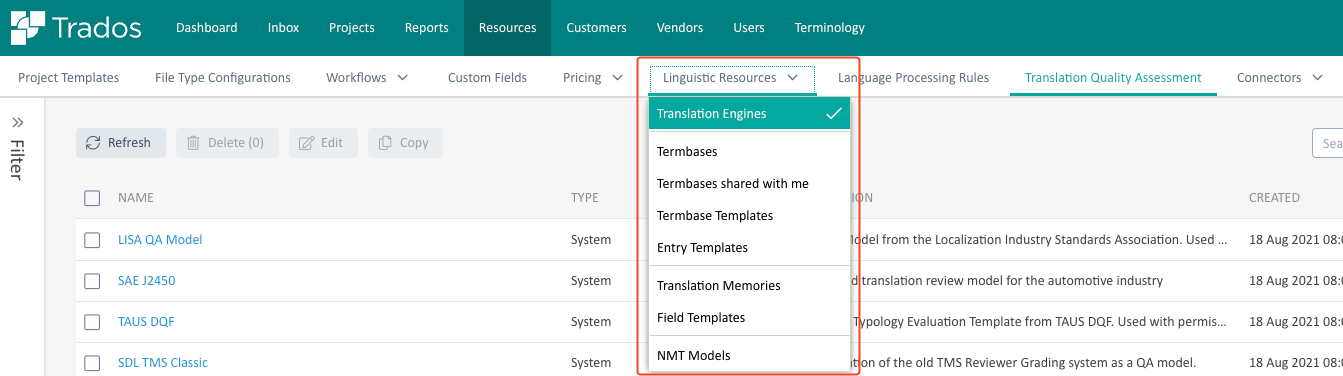The height and width of the screenshot is (376, 1343).
Task: Check the TAUS DQF row checkbox
Action: [92, 322]
